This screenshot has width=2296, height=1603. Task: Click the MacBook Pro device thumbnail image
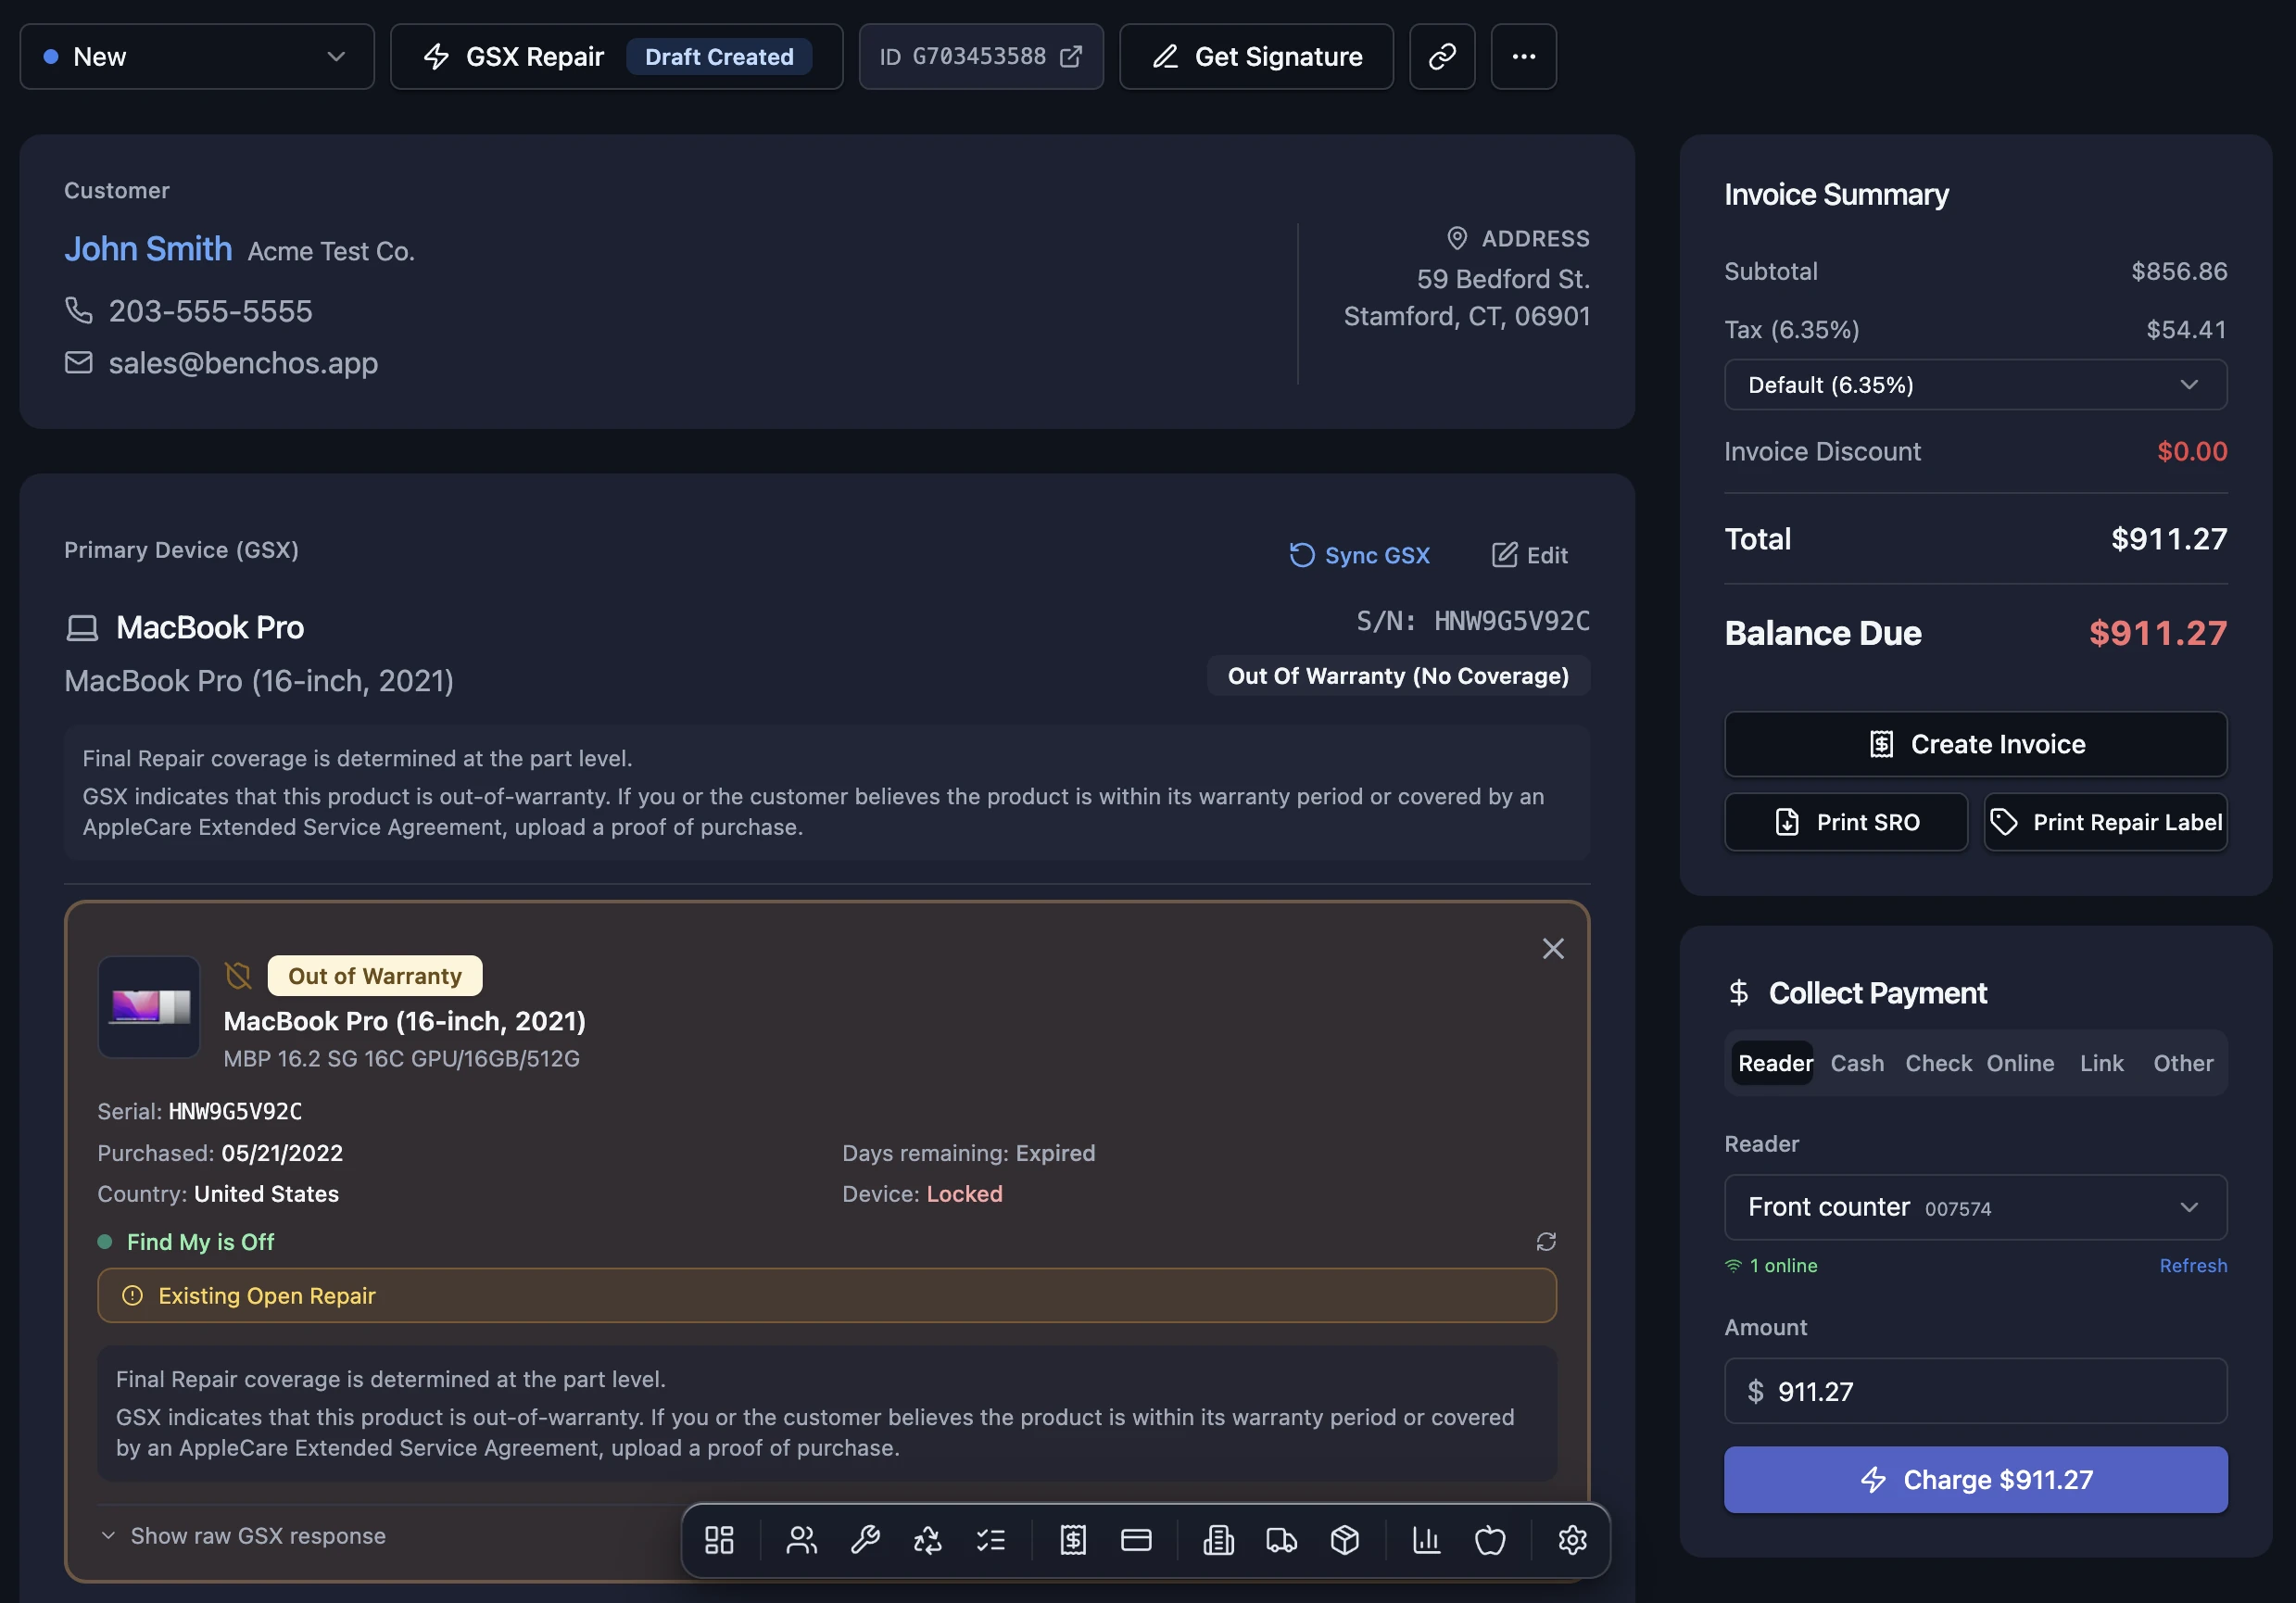[149, 1007]
